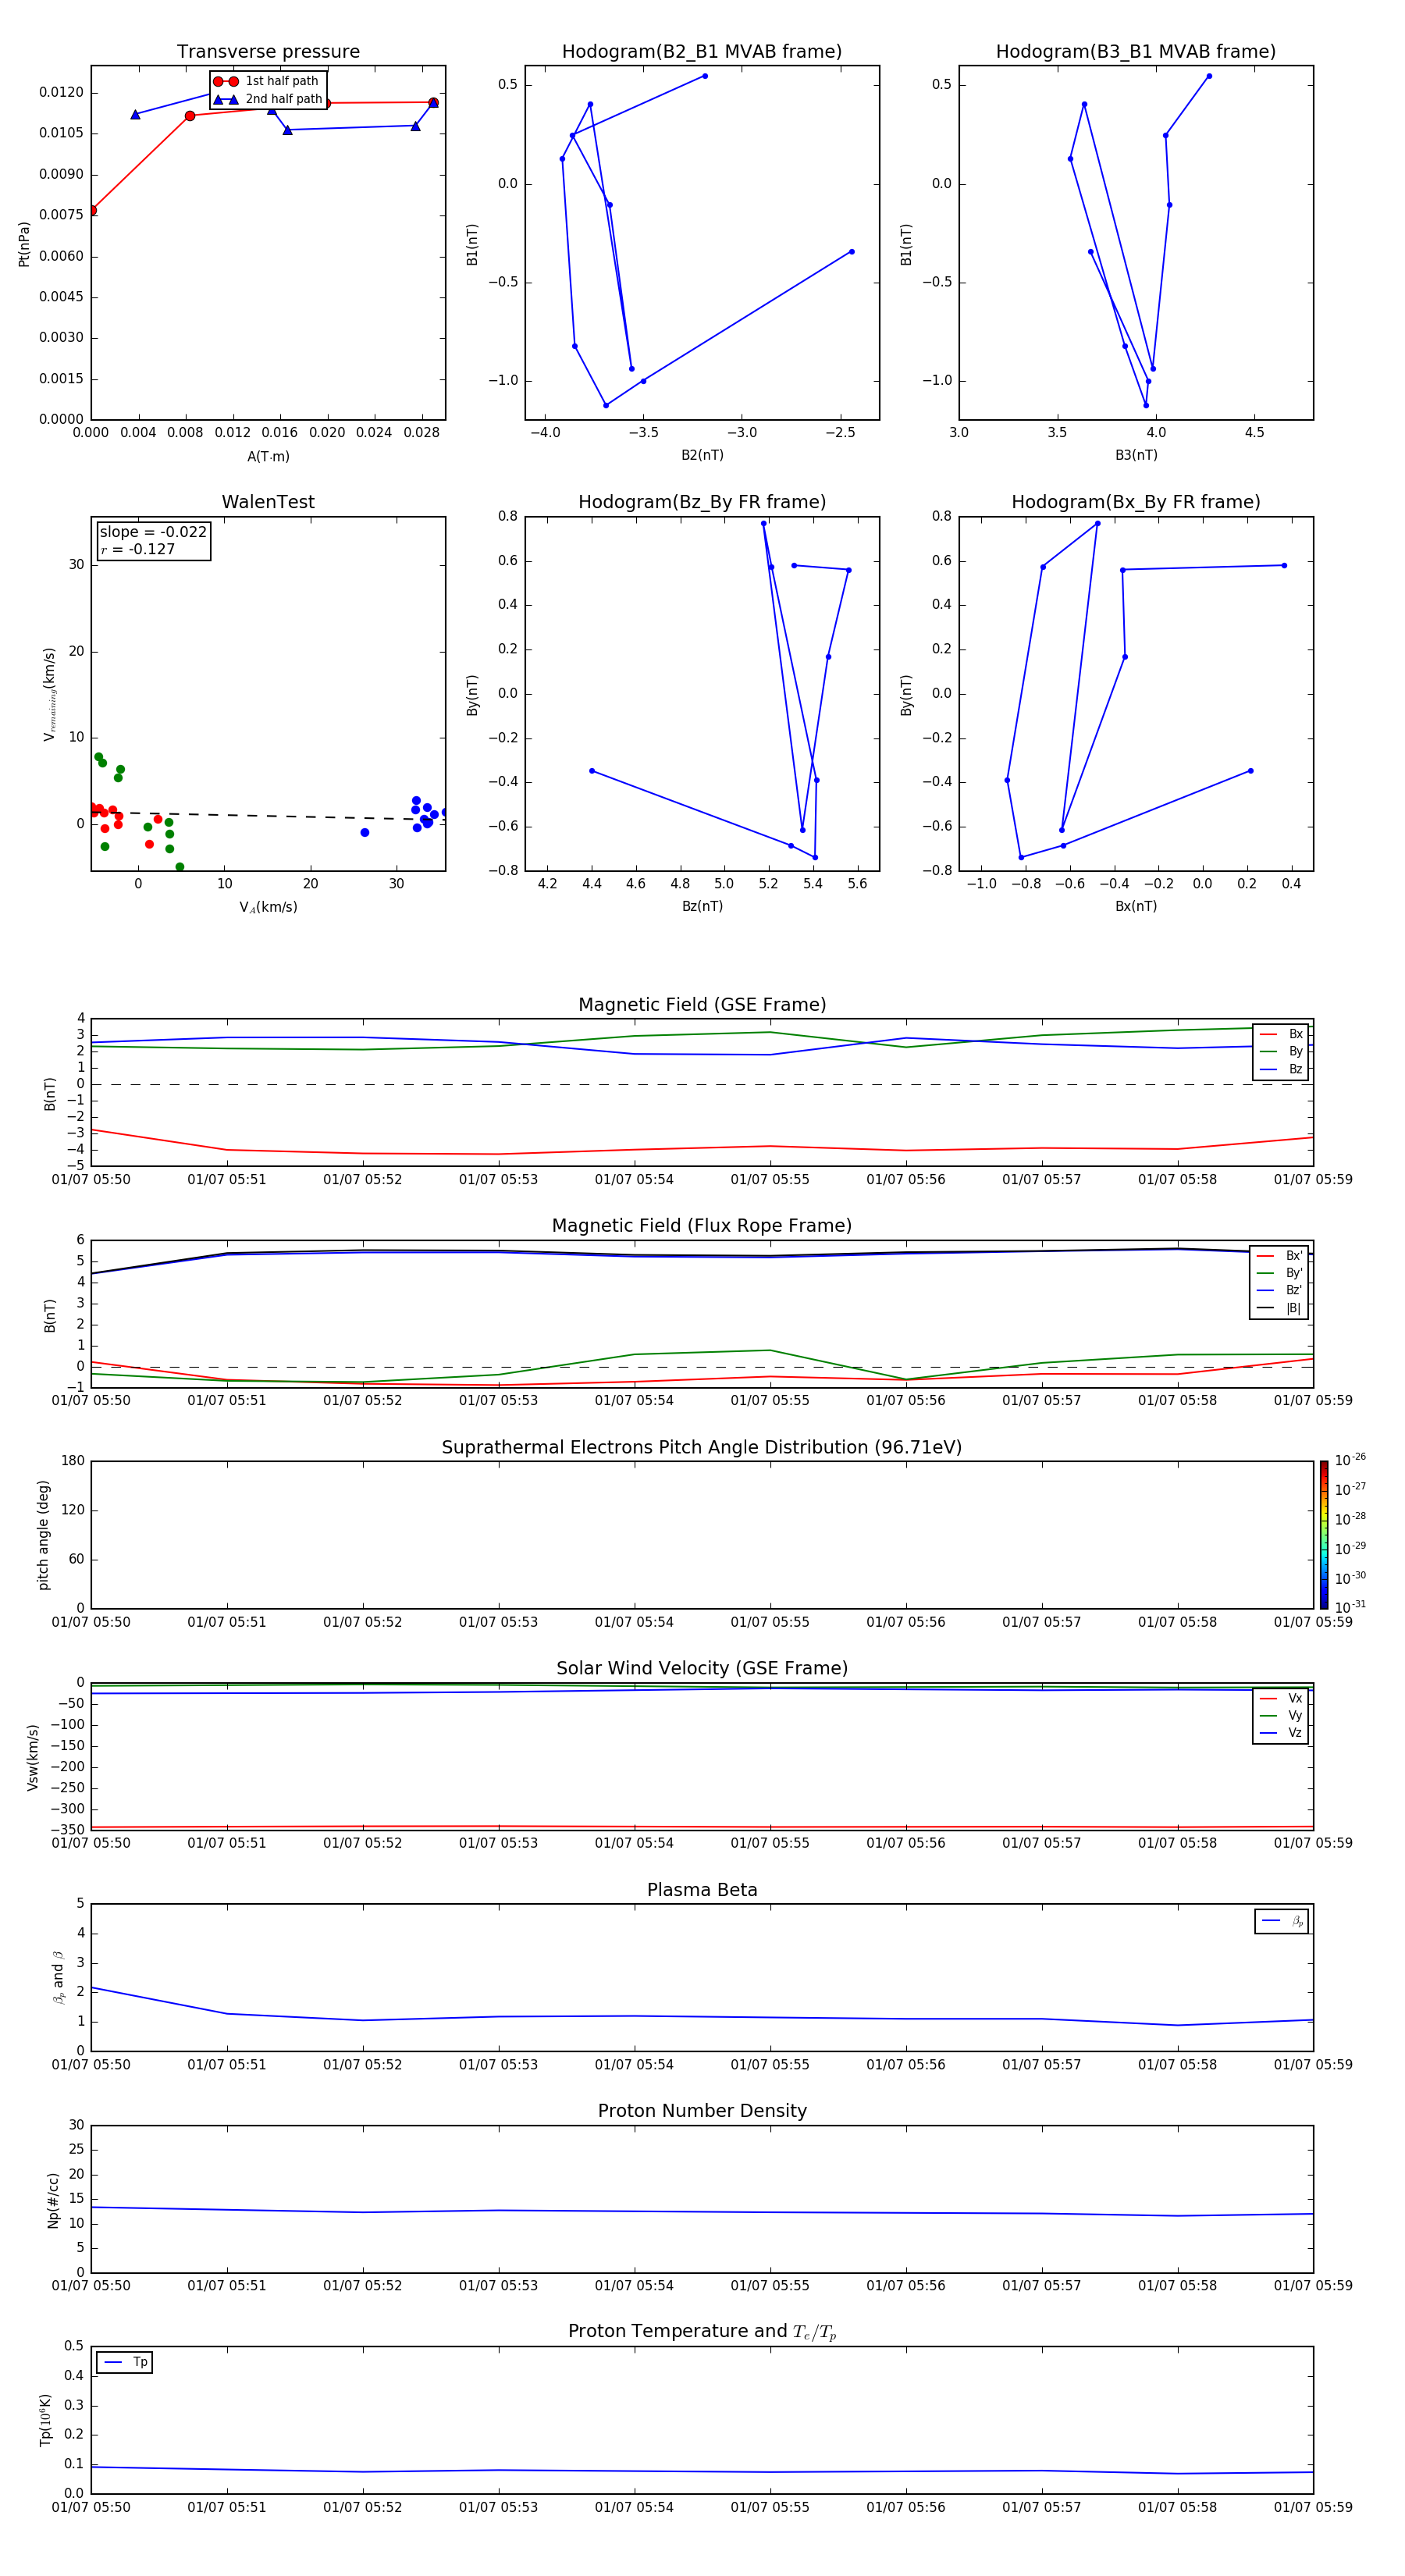This screenshot has width=1405, height=2576.
Task: Click "01/07 05:55" under Proton Temperature panel
Action: (x=770, y=2507)
